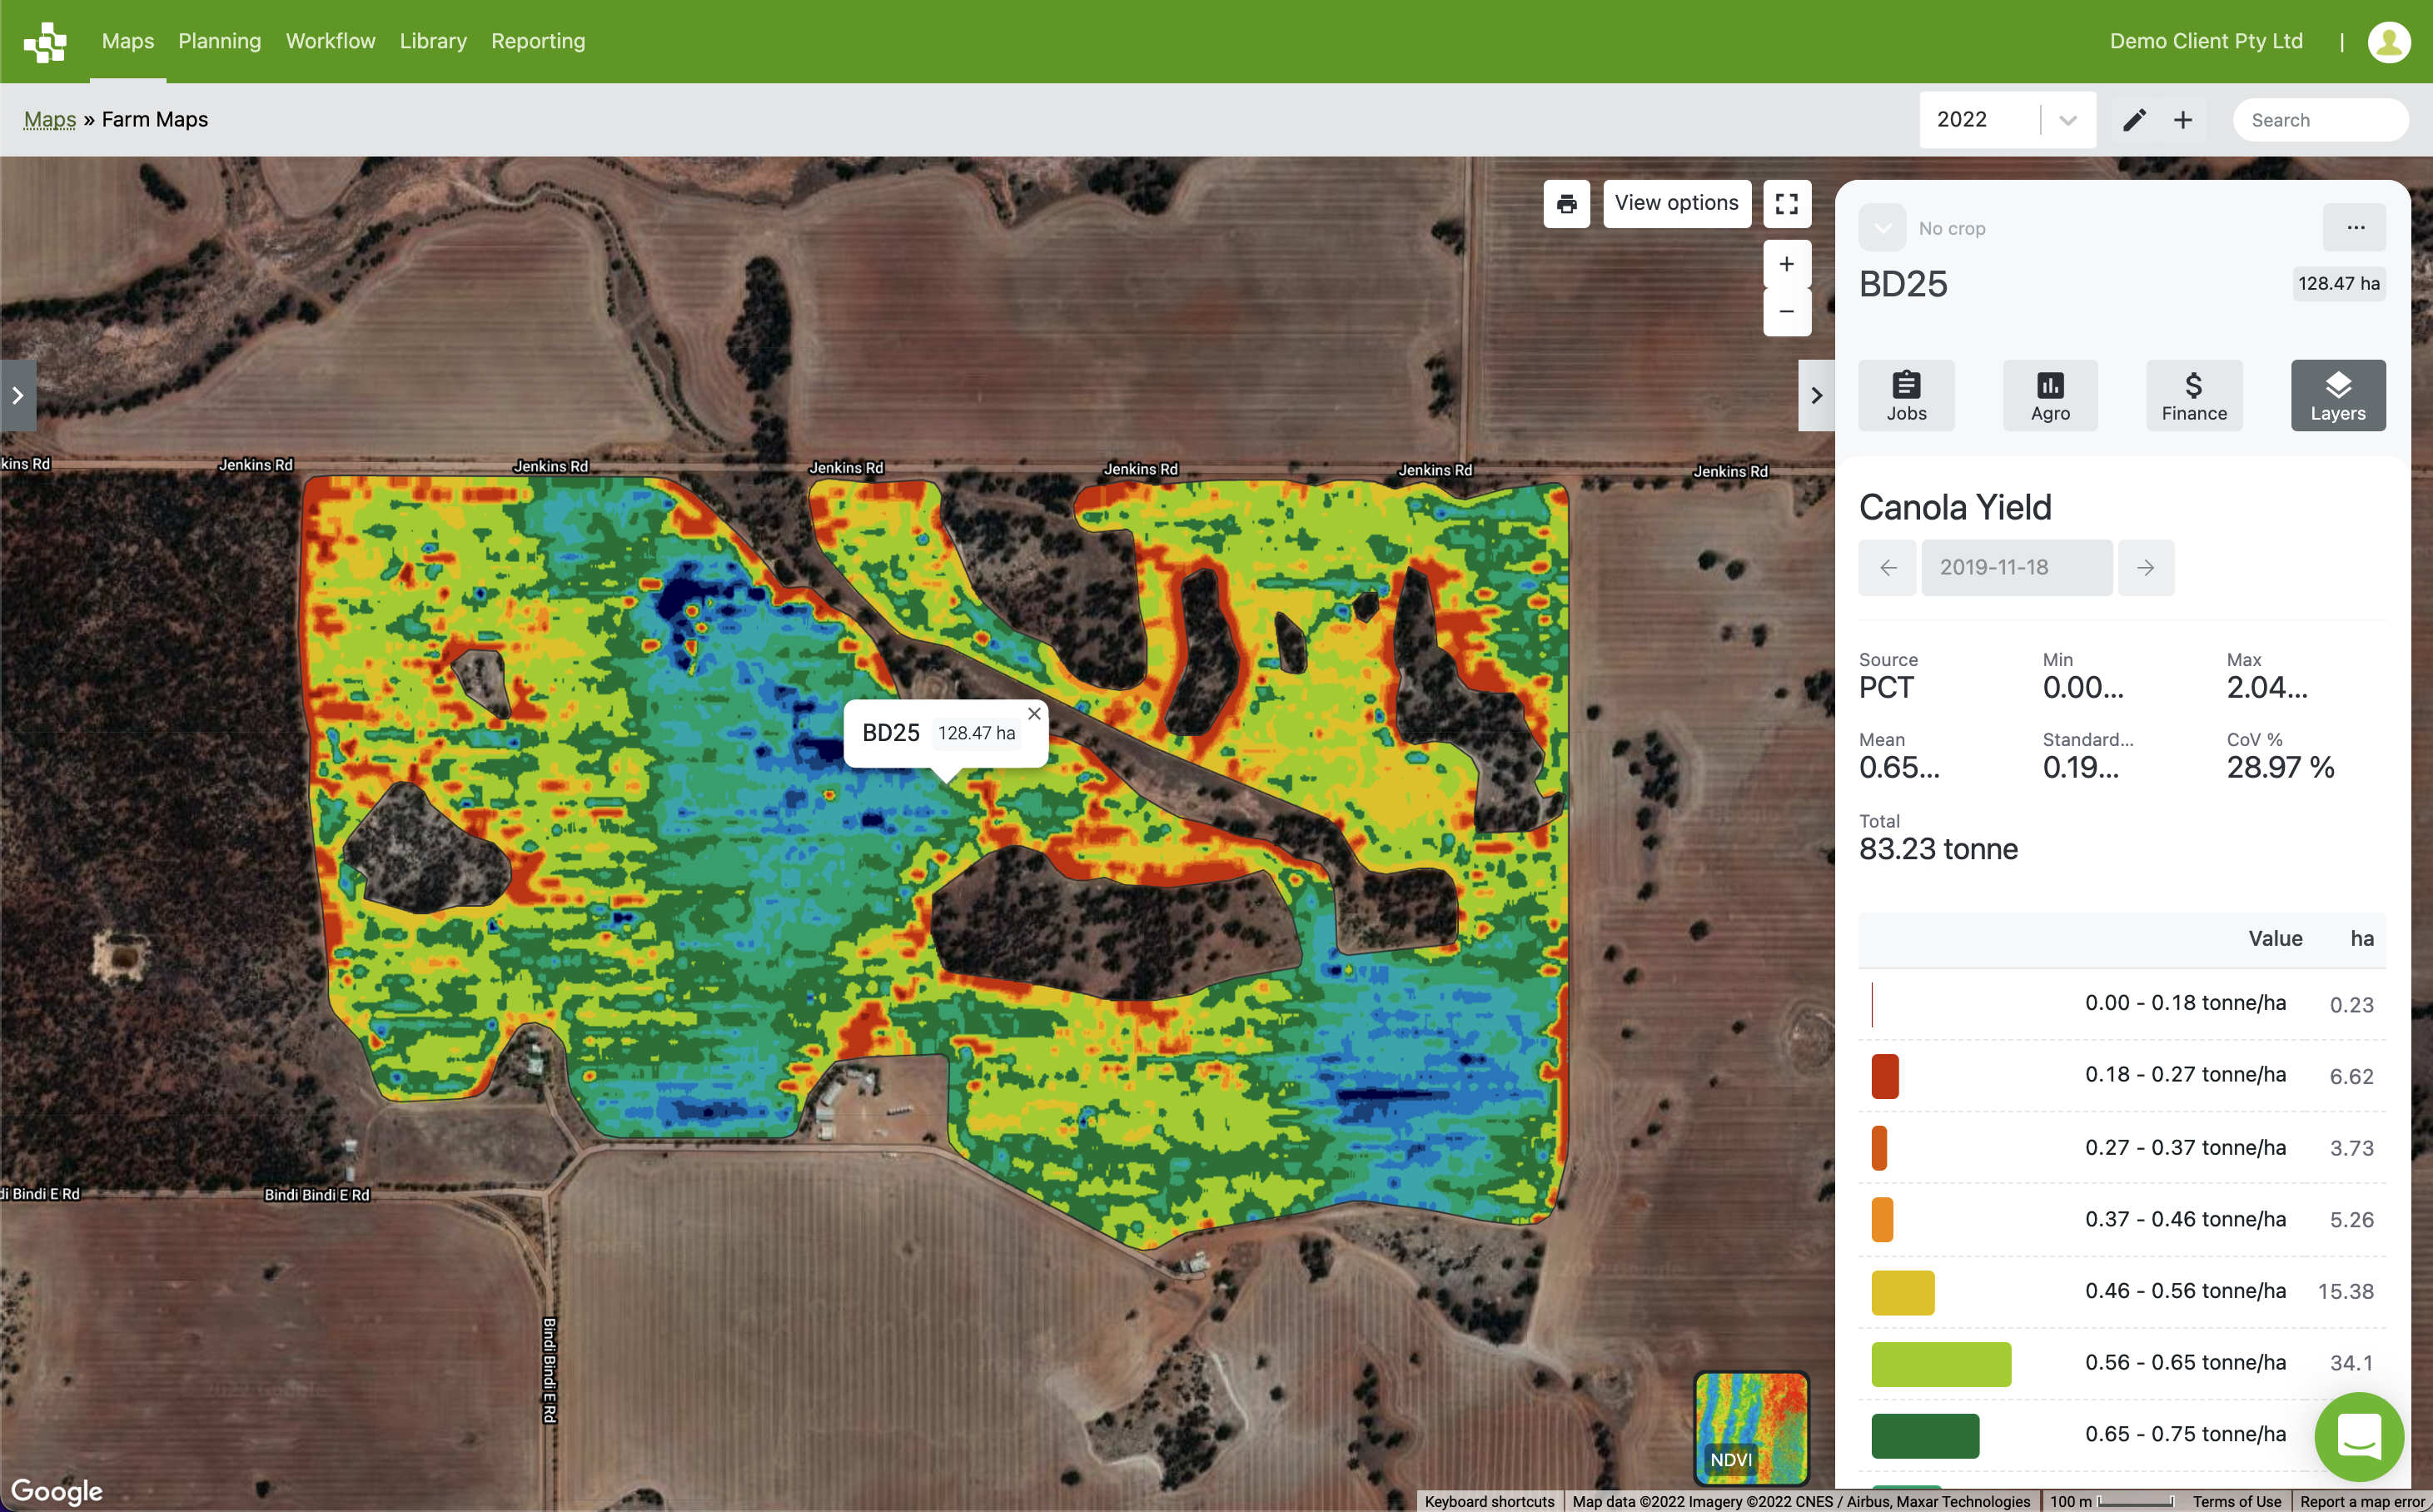The height and width of the screenshot is (1512, 2433).
Task: Open the user profile avatar
Action: [2389, 42]
